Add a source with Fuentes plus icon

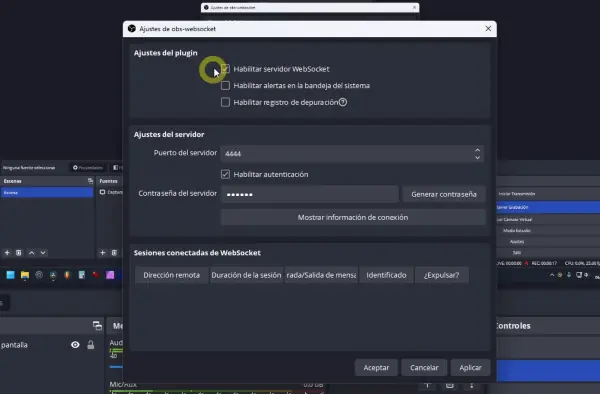tap(102, 252)
